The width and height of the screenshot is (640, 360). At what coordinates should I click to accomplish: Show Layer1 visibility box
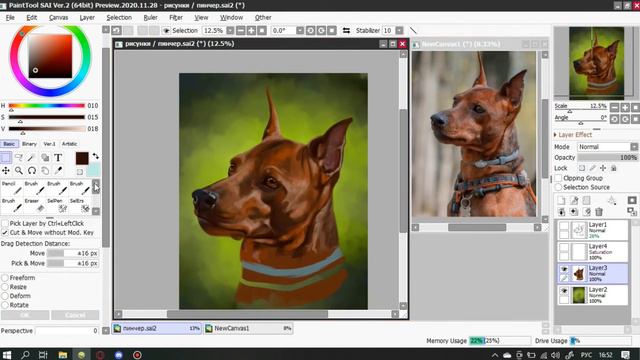pyautogui.click(x=564, y=226)
